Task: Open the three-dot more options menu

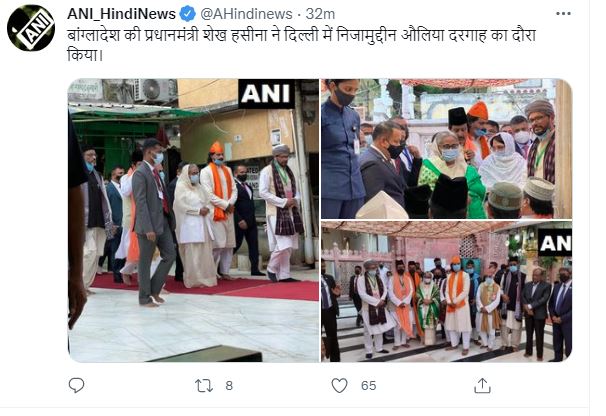Action: 563,14
